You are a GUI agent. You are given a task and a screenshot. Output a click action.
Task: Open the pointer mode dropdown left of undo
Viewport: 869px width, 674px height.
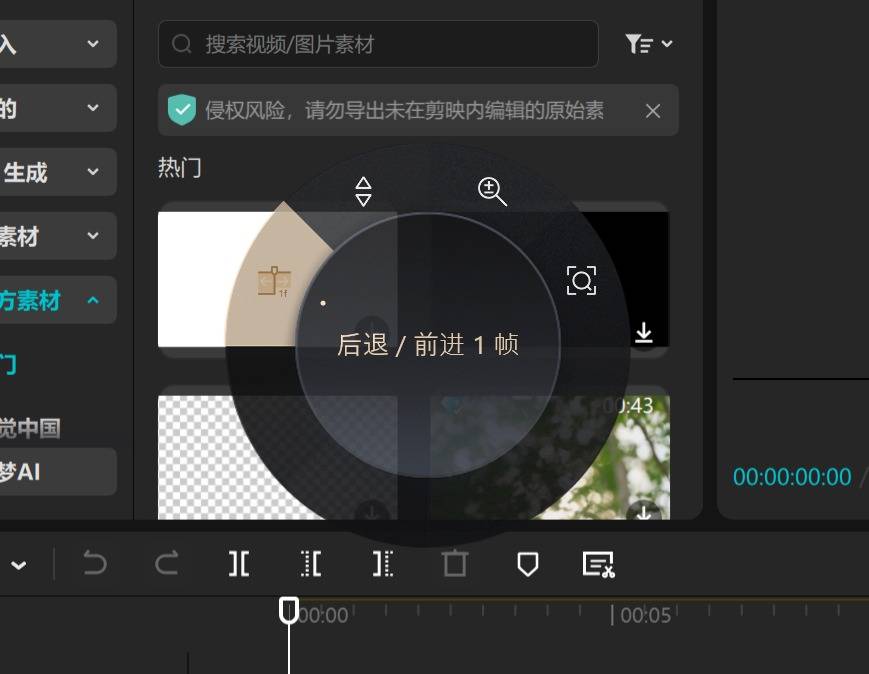(x=18, y=565)
